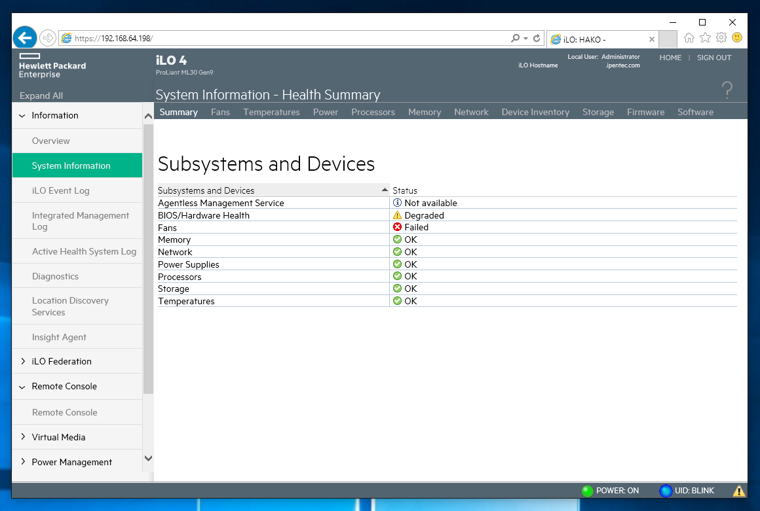Viewport: 760px width, 511px height.
Task: Switch to the Network tab
Action: [471, 112]
